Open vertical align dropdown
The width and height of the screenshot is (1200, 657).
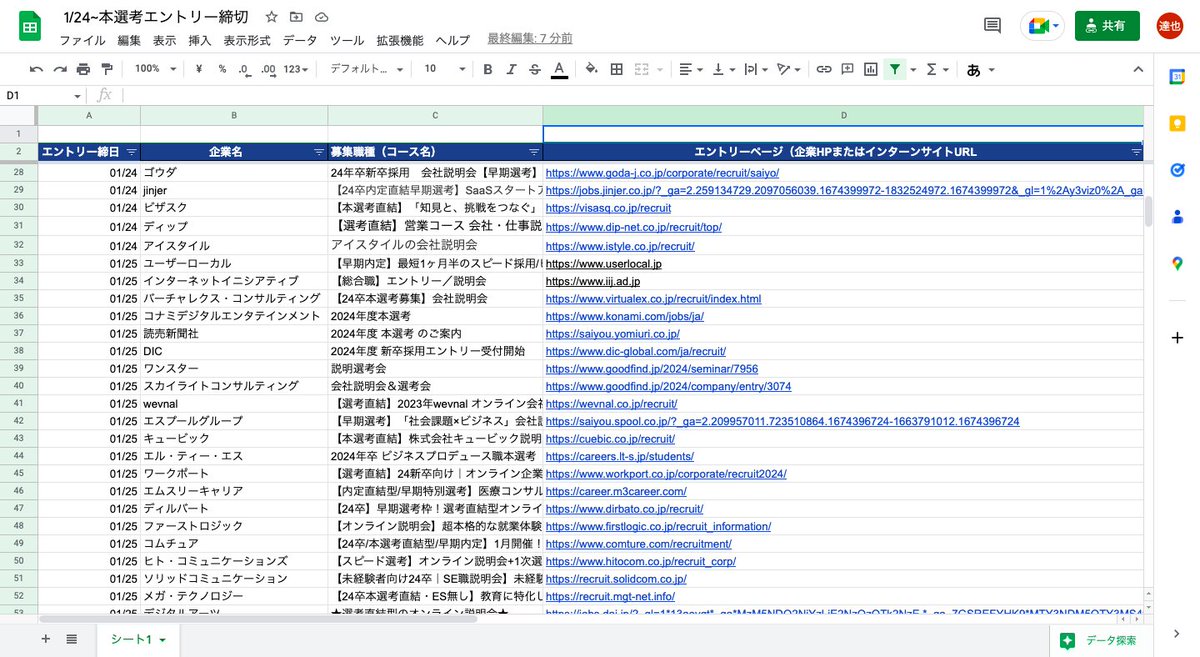(723, 69)
